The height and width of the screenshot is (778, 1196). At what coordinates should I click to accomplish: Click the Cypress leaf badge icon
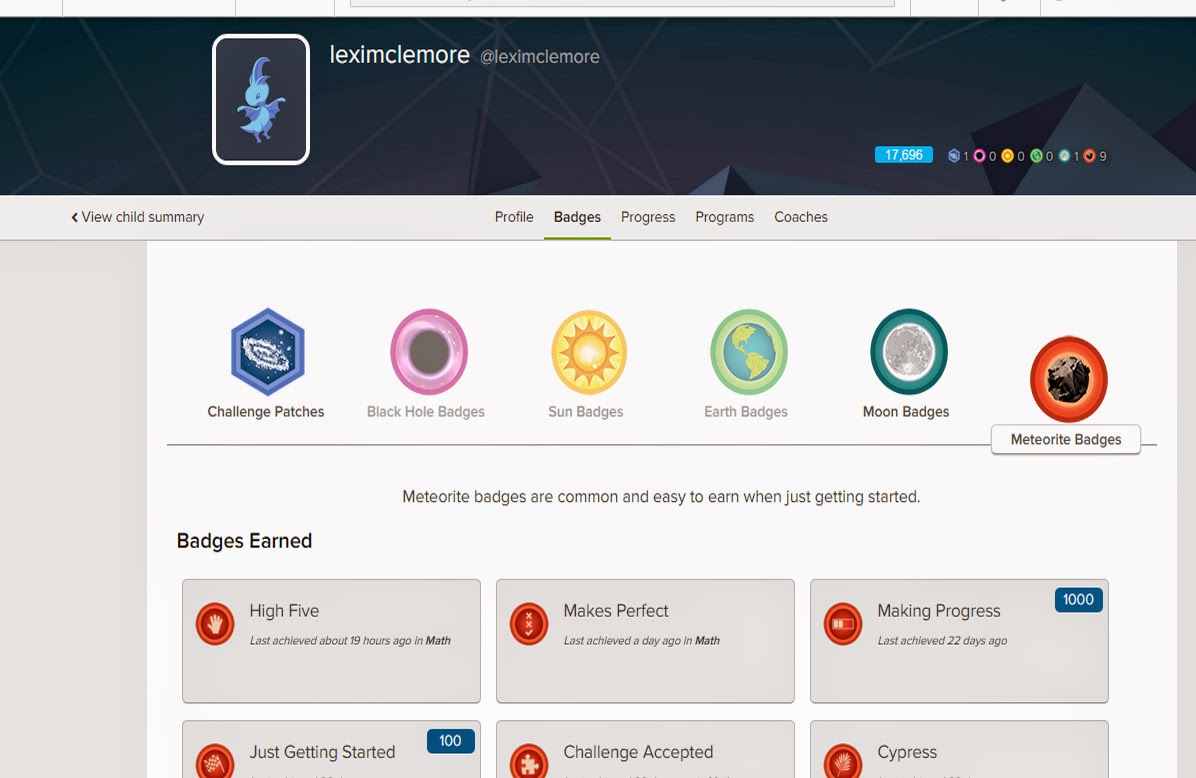(x=843, y=763)
